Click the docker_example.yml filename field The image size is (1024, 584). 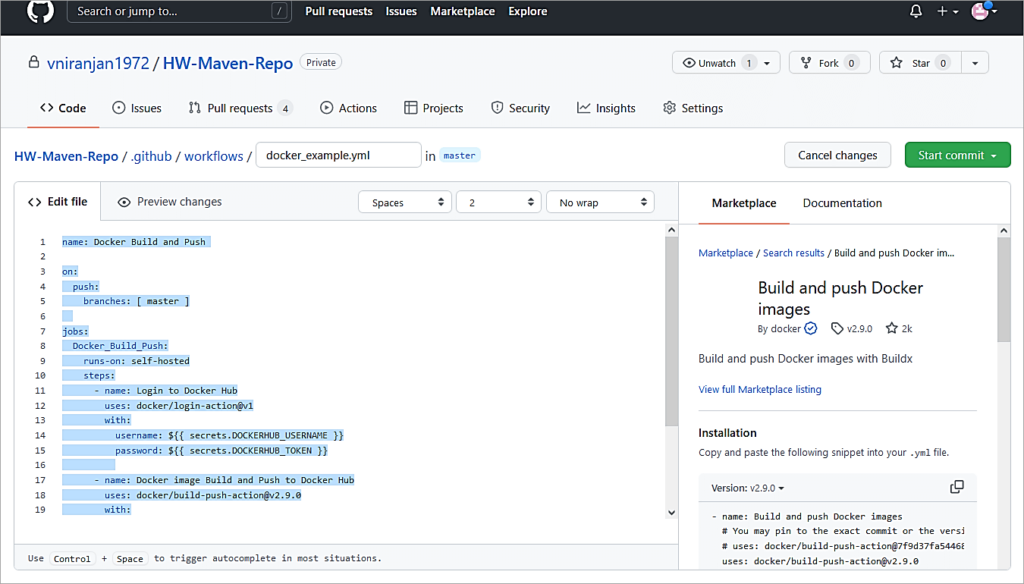tap(337, 155)
